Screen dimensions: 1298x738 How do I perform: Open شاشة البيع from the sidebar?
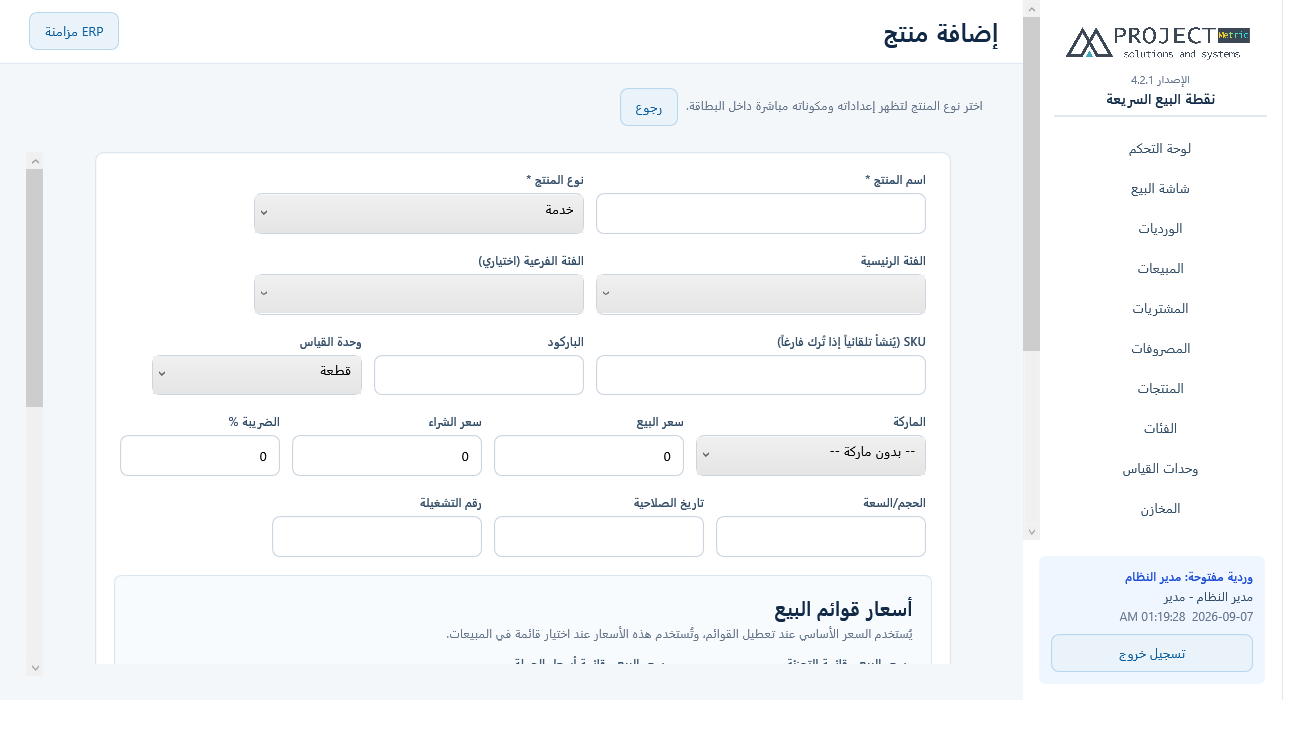pyautogui.click(x=1160, y=188)
